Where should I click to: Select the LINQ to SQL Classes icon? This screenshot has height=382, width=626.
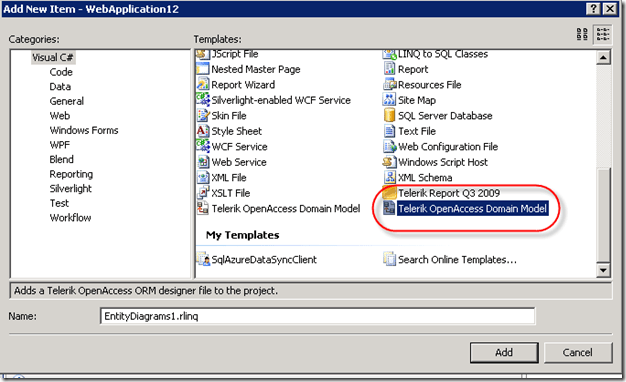click(389, 55)
